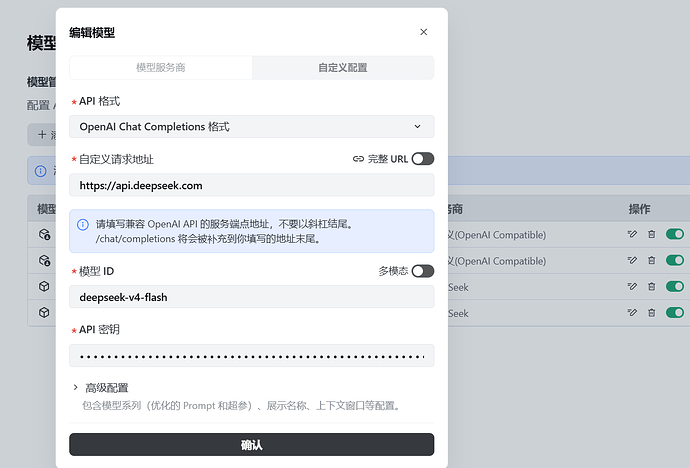Click the plain cube icon in last table row
This screenshot has width=690, height=468.
click(44, 313)
